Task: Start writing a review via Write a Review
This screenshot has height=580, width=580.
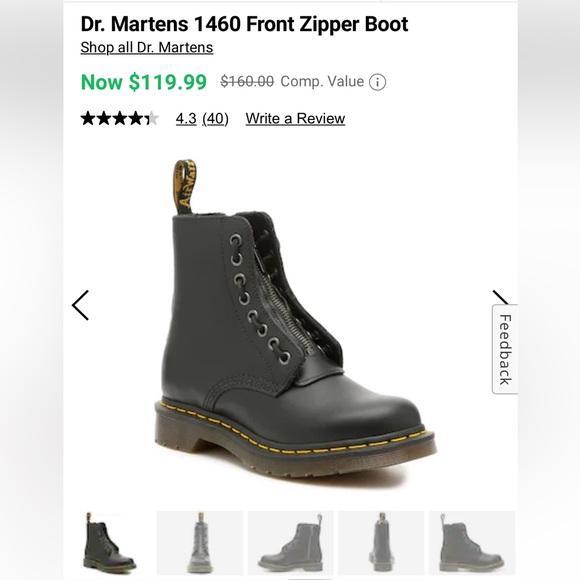Action: (x=295, y=119)
